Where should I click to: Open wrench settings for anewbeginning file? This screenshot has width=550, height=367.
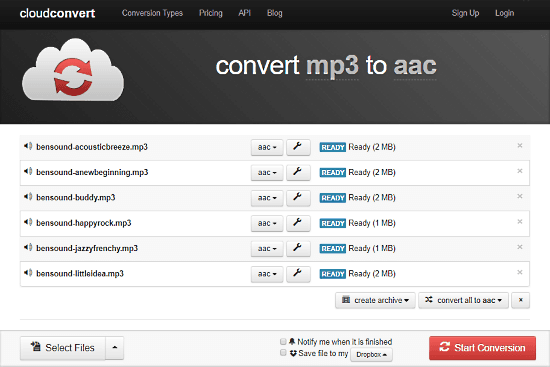pos(298,173)
